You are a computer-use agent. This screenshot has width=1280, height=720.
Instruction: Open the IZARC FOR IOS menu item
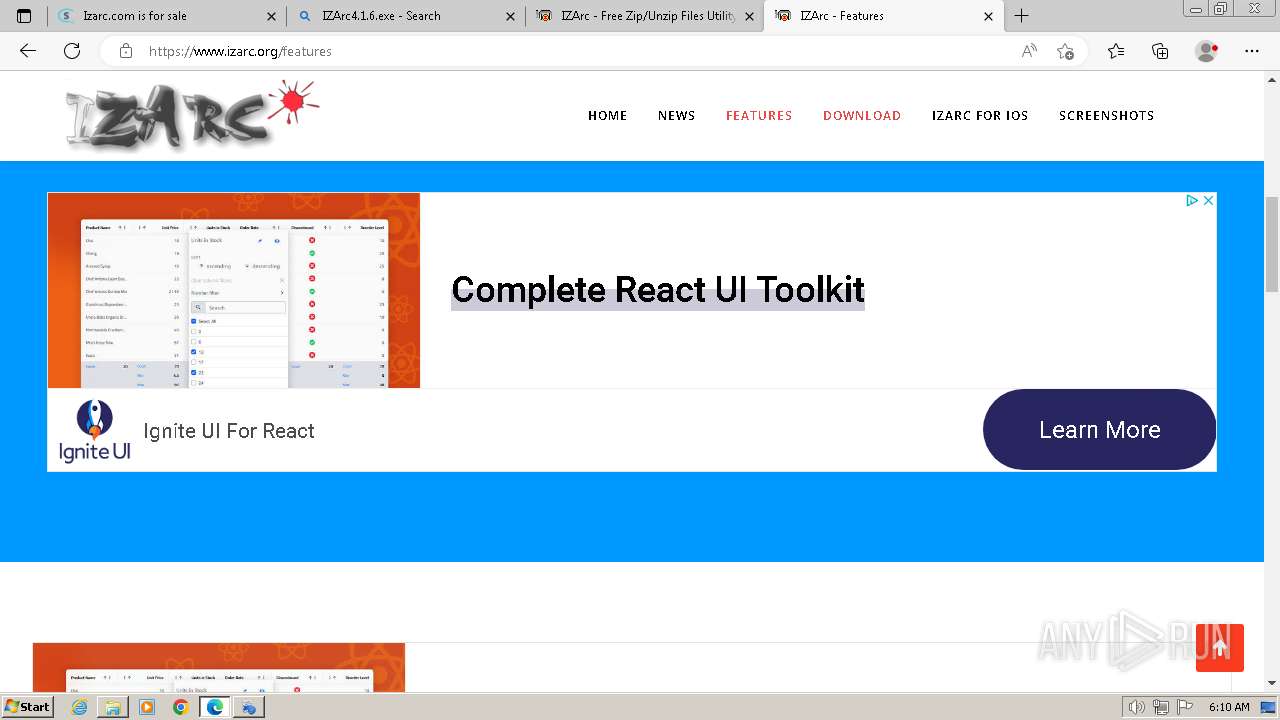[x=980, y=115]
